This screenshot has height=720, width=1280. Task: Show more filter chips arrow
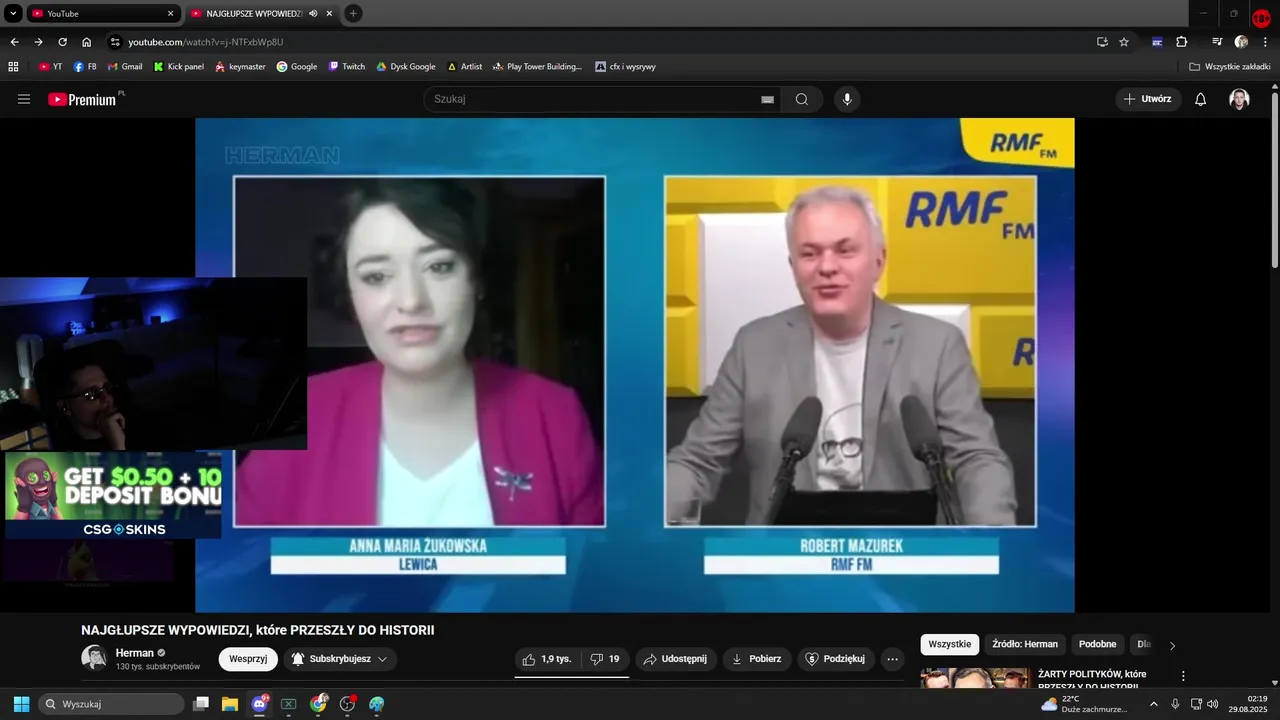(x=1173, y=645)
